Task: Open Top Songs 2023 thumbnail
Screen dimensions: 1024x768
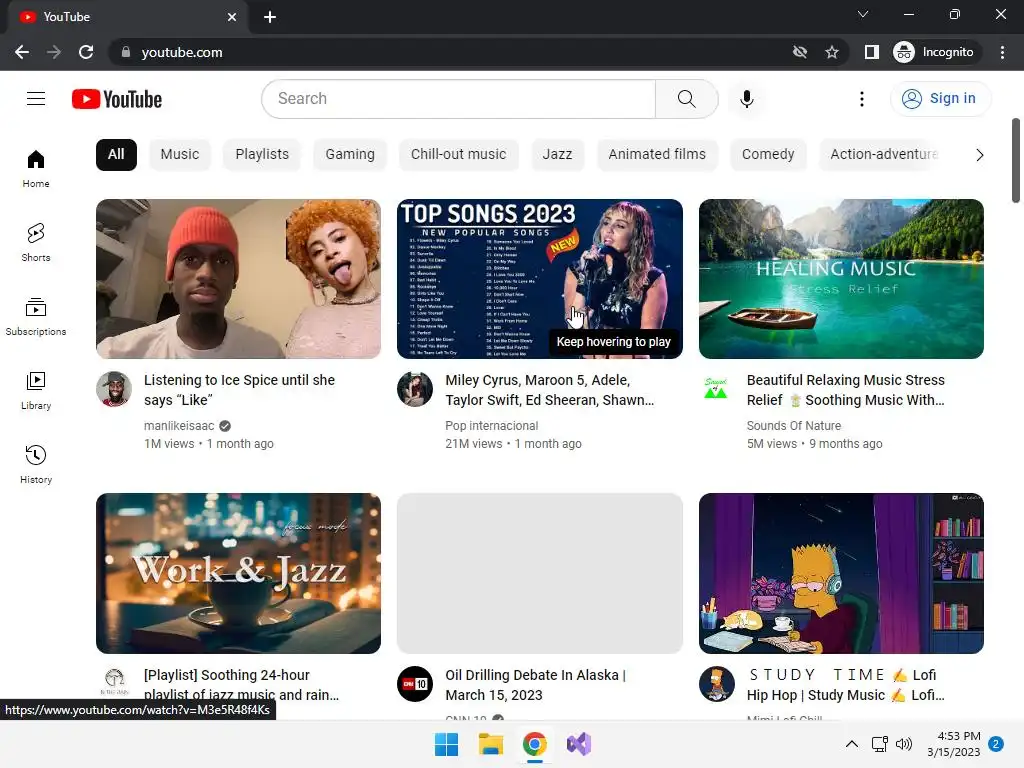Action: (539, 279)
